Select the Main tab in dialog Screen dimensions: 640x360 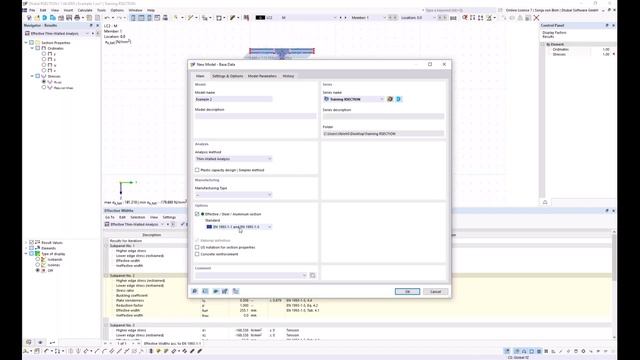tap(200, 76)
